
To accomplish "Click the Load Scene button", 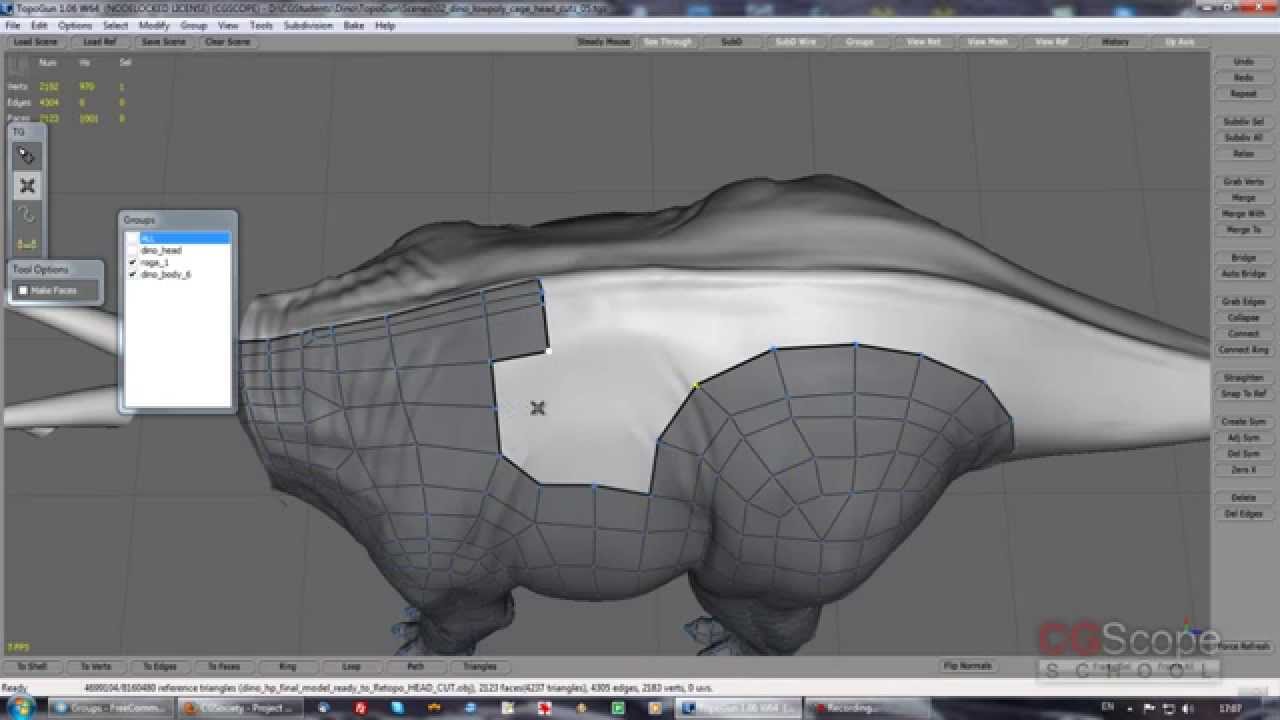I will (36, 42).
